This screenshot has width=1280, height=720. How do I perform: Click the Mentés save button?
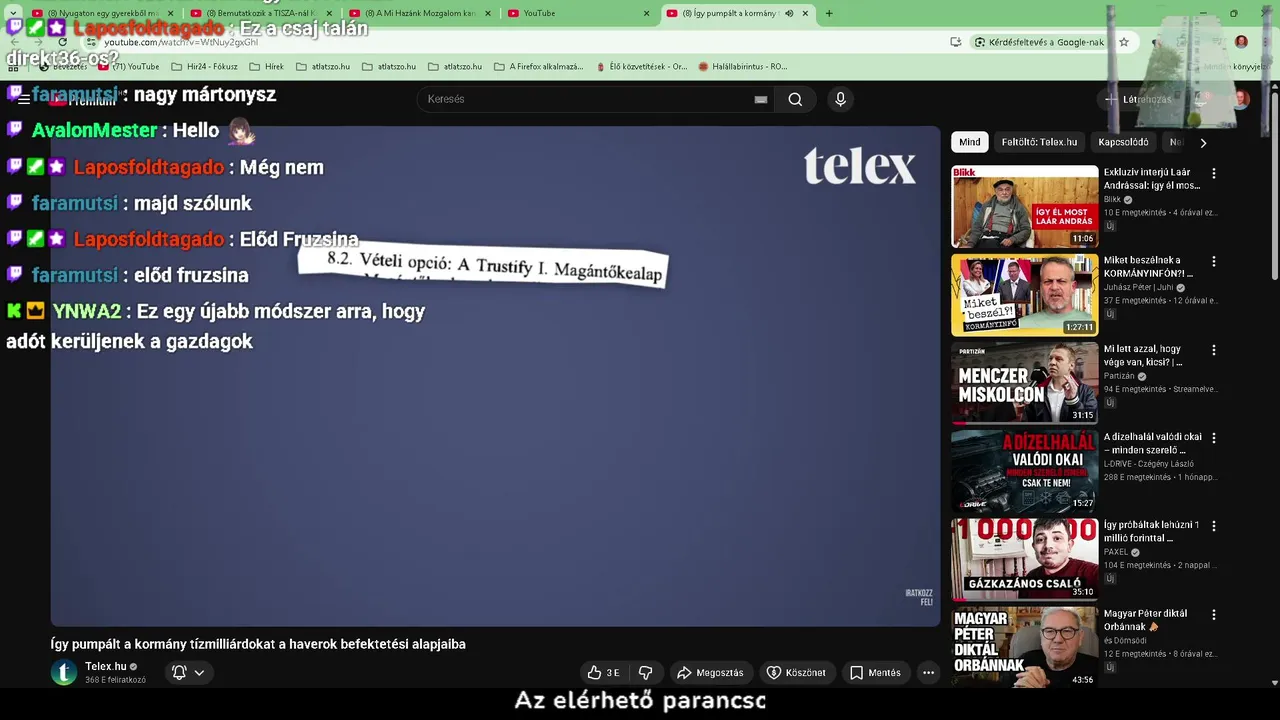(x=875, y=673)
